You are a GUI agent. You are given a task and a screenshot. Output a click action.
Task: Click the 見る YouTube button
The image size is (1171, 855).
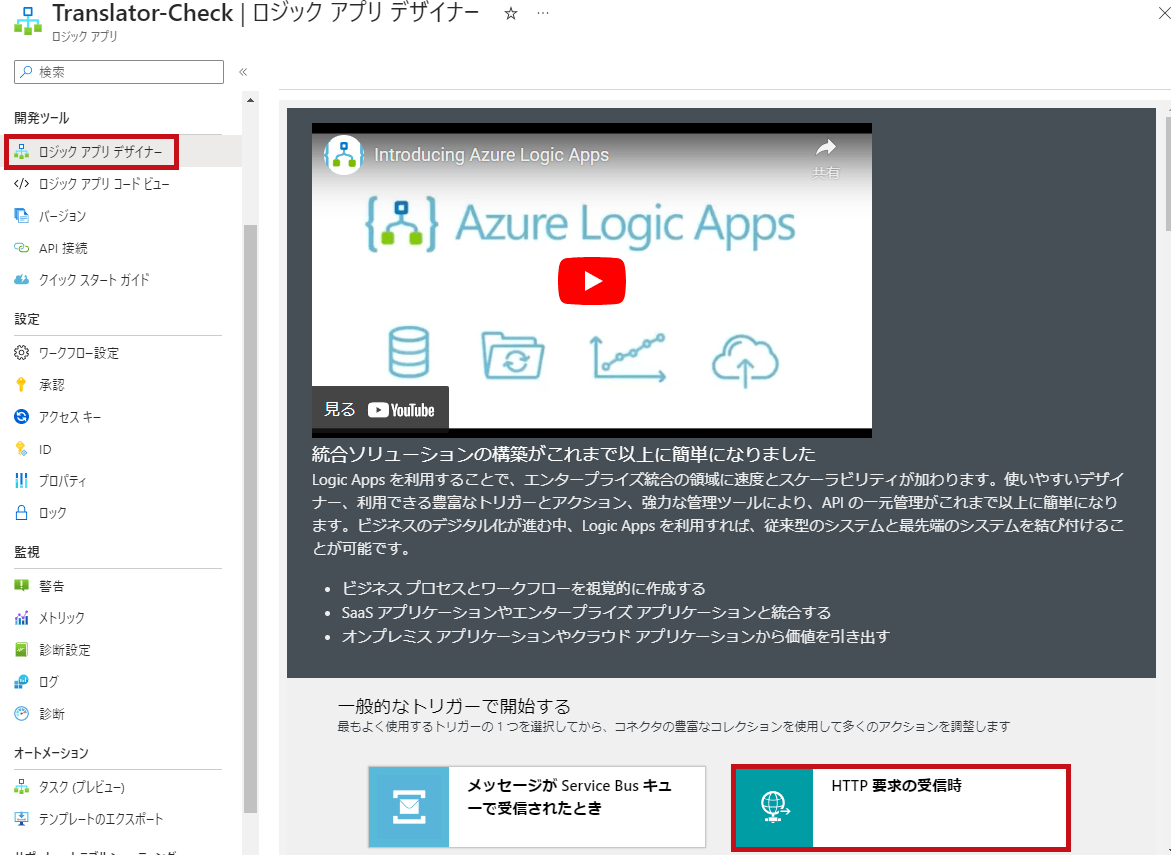point(380,409)
